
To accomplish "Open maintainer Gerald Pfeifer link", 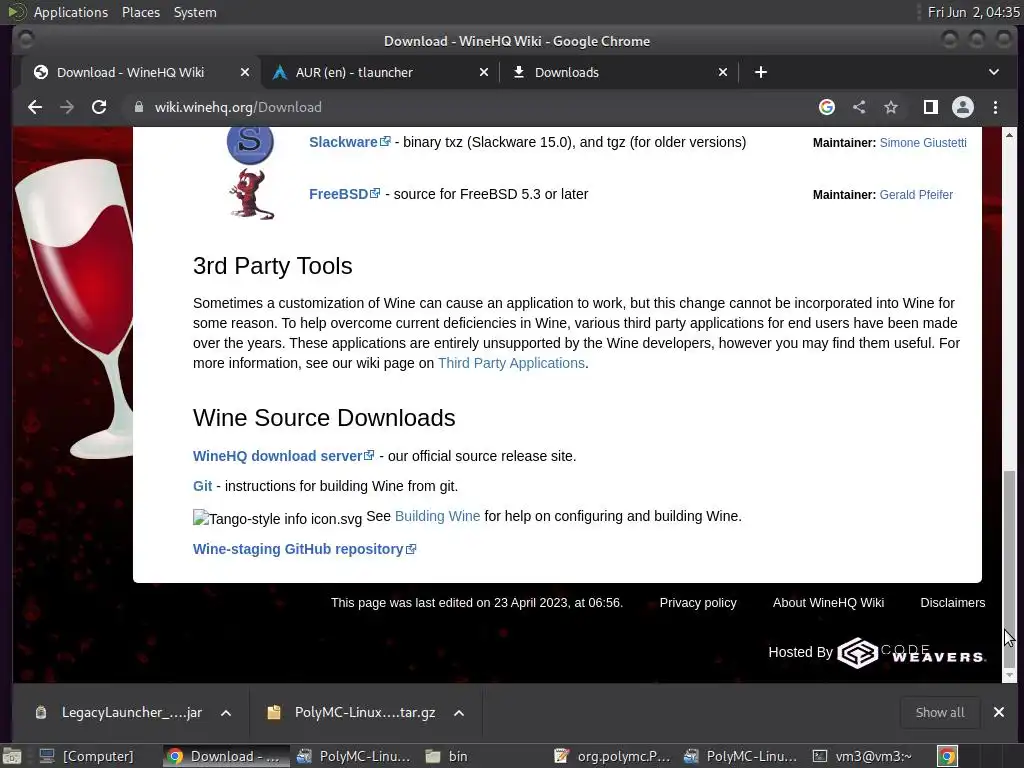I will click(916, 195).
